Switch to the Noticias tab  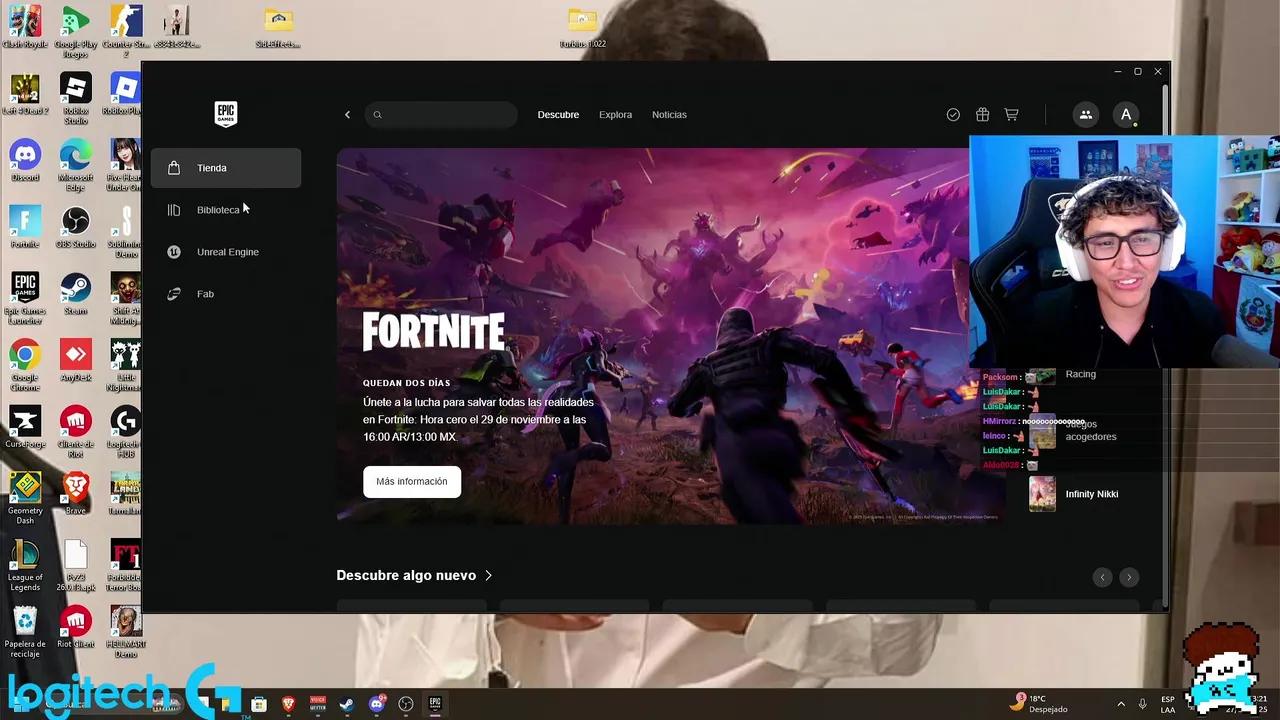(x=669, y=115)
